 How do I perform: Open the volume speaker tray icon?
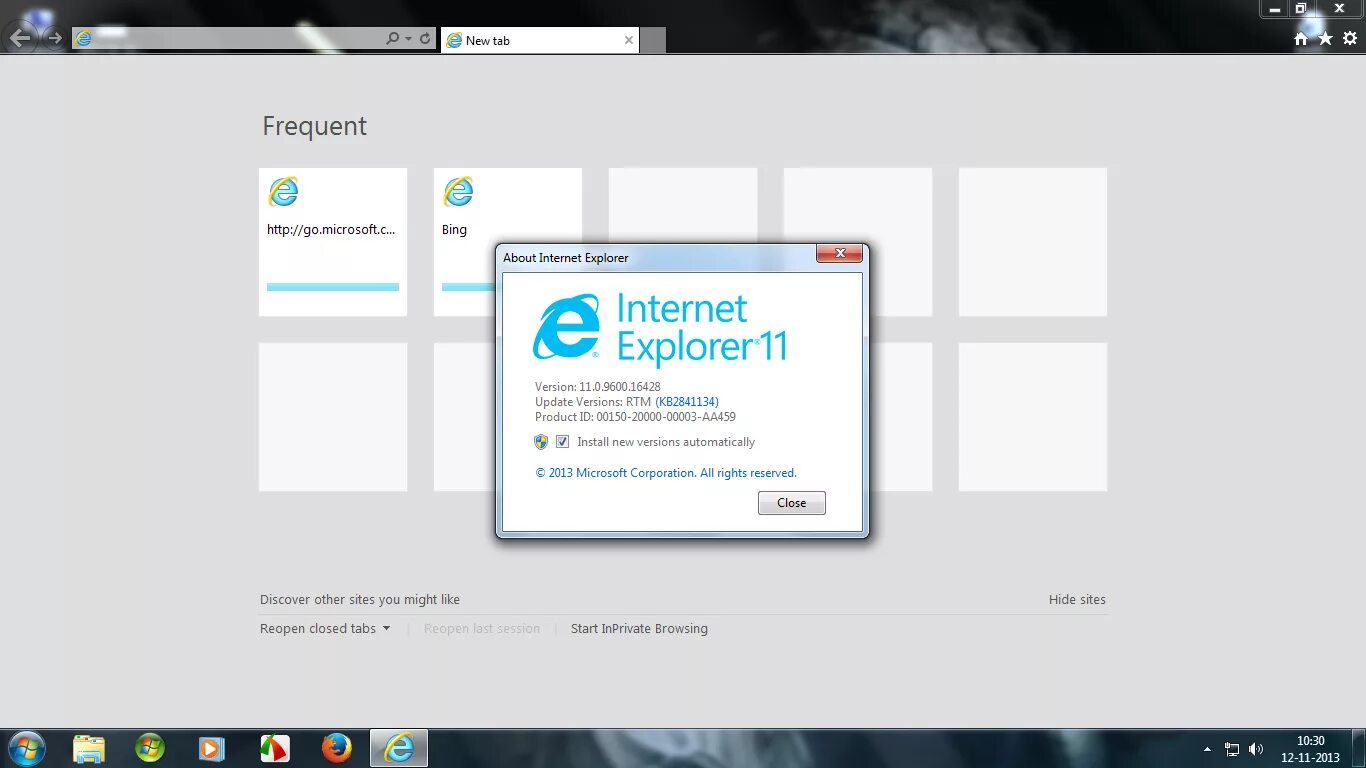click(x=1256, y=749)
